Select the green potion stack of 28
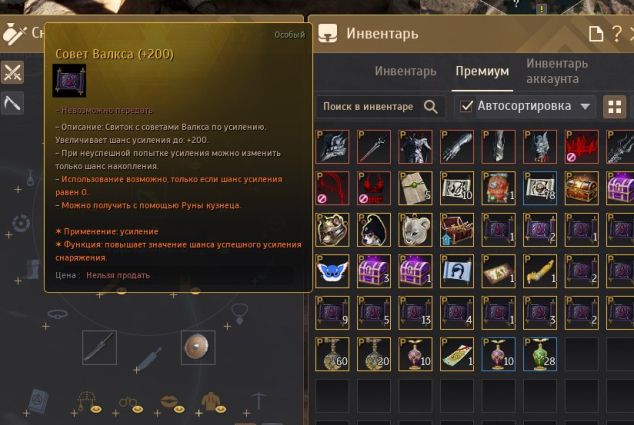634x425 pixels. pyautogui.click(x=540, y=354)
